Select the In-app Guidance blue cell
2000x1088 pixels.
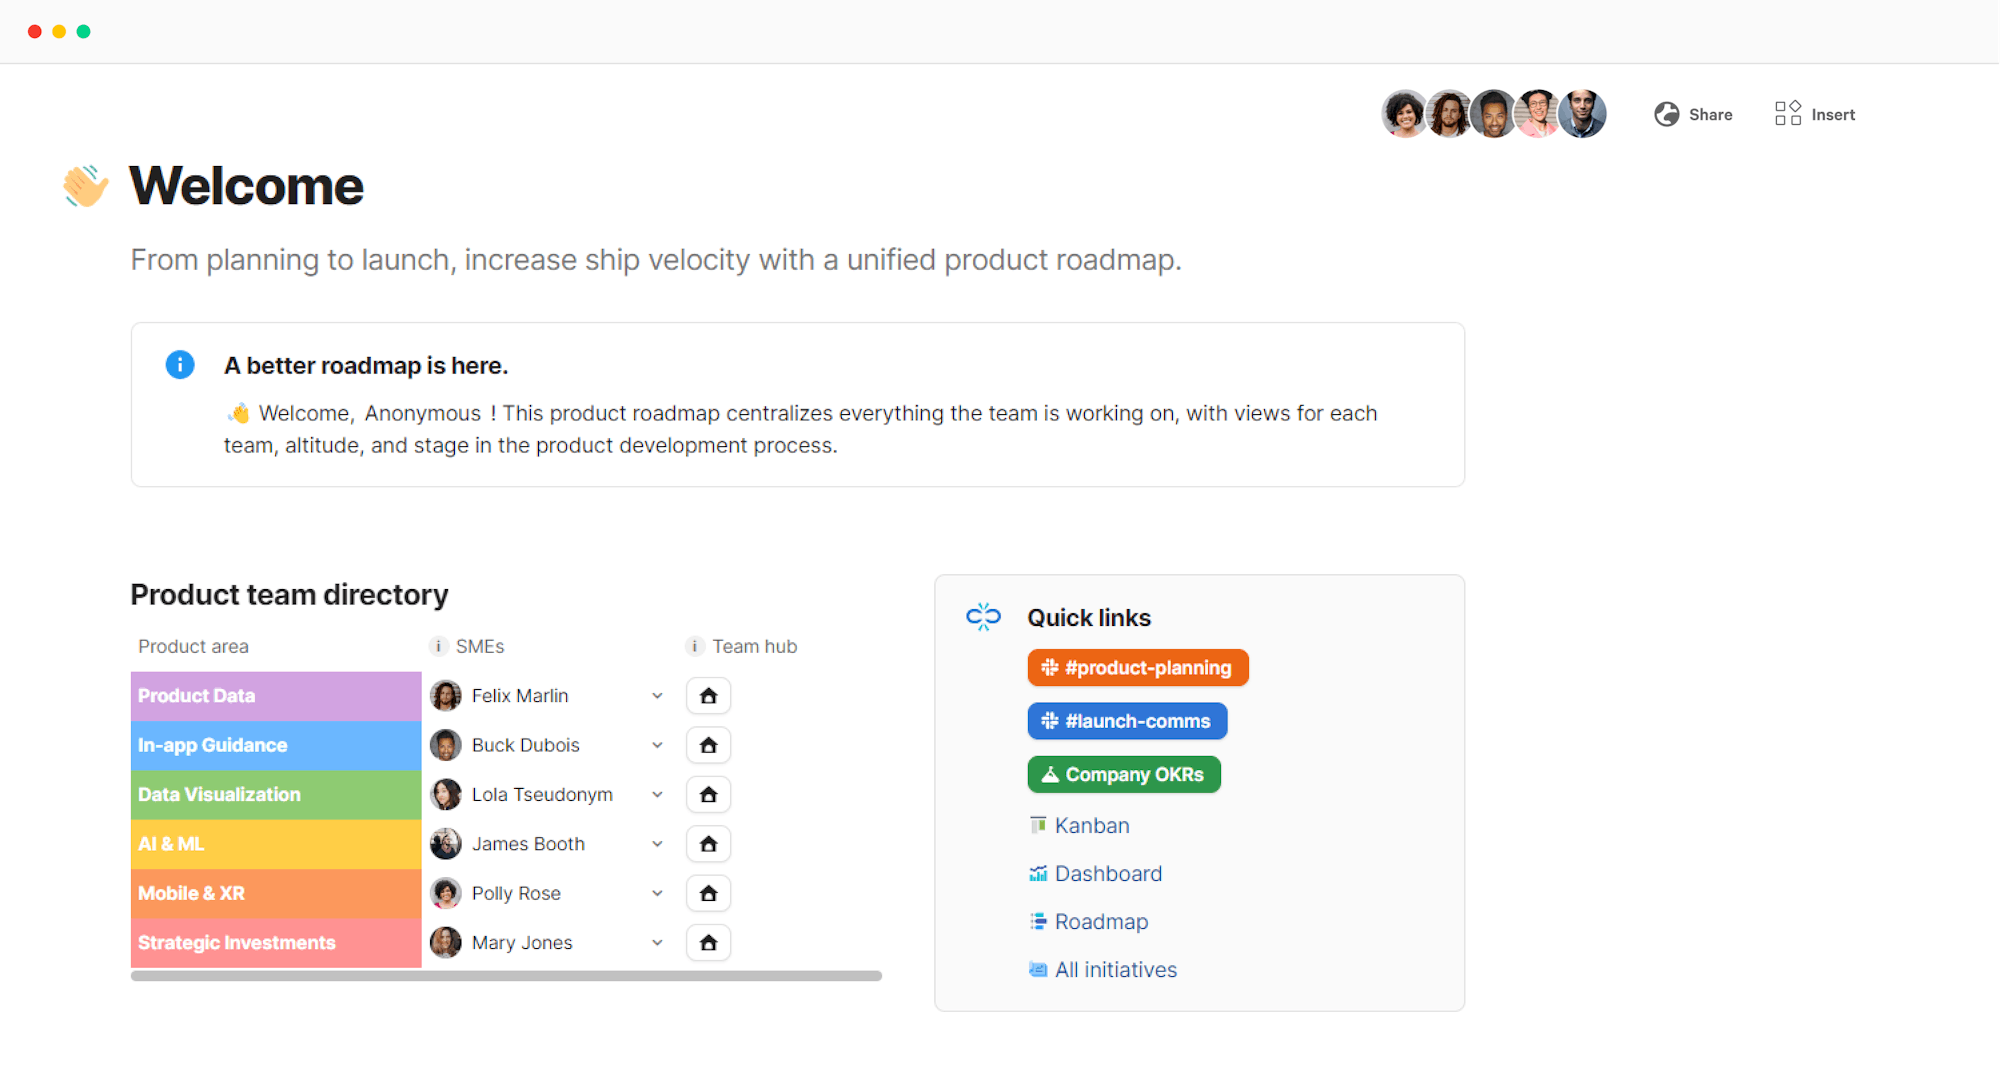tap(276, 745)
